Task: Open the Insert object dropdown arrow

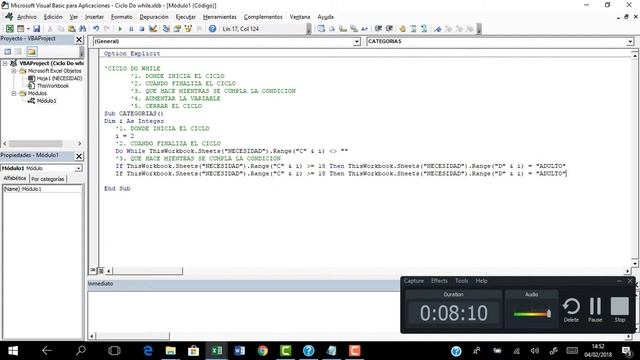Action: tap(28, 29)
